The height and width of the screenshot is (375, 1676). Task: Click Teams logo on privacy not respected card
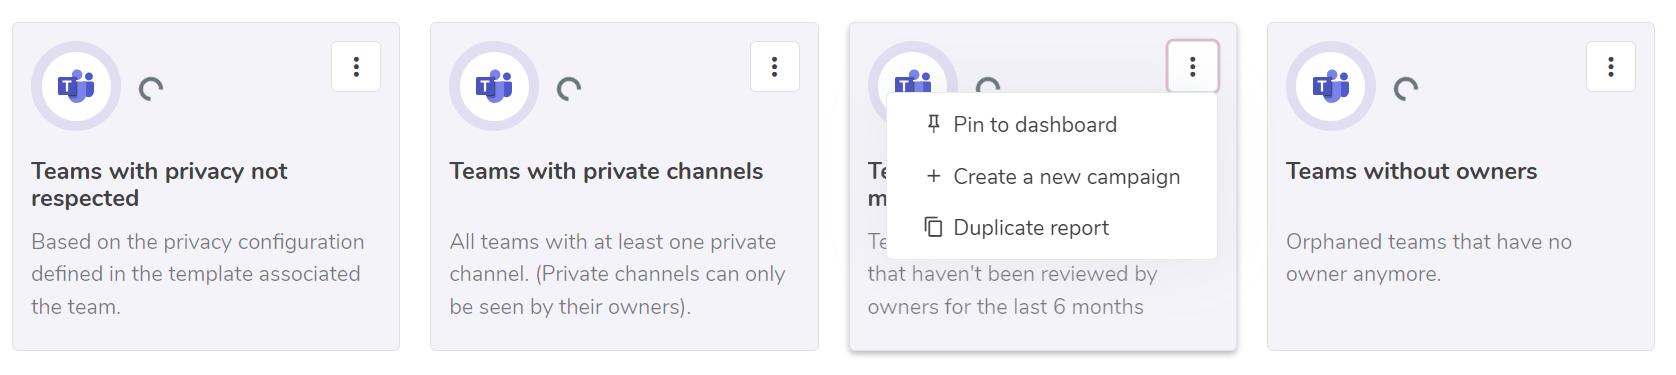[76, 86]
